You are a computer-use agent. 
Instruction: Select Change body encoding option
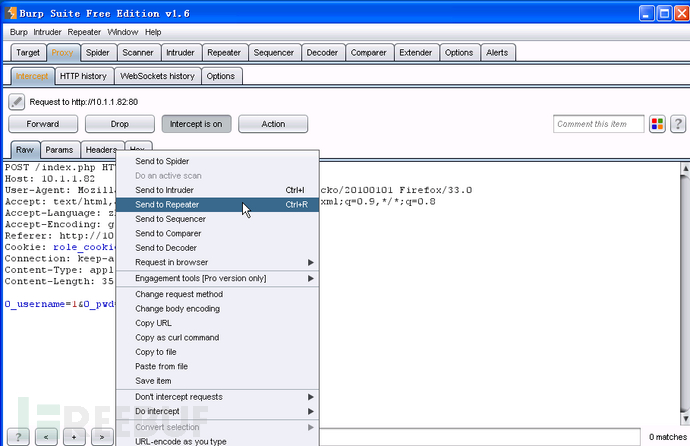[217, 309]
